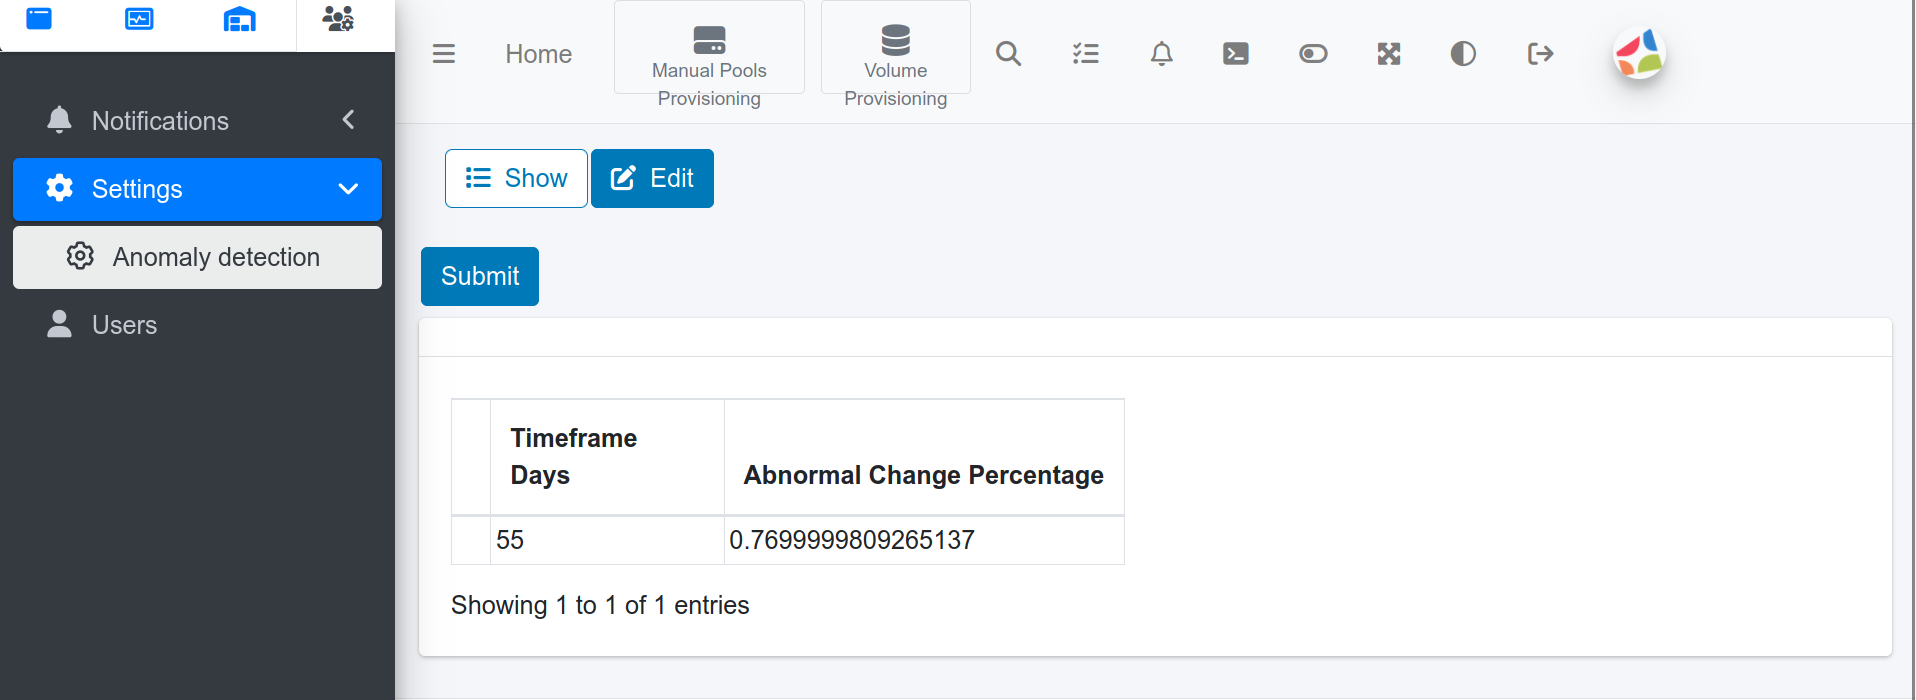Toggle the switch icon in top toolbar
Viewport: 1916px width, 700px height.
point(1313,54)
